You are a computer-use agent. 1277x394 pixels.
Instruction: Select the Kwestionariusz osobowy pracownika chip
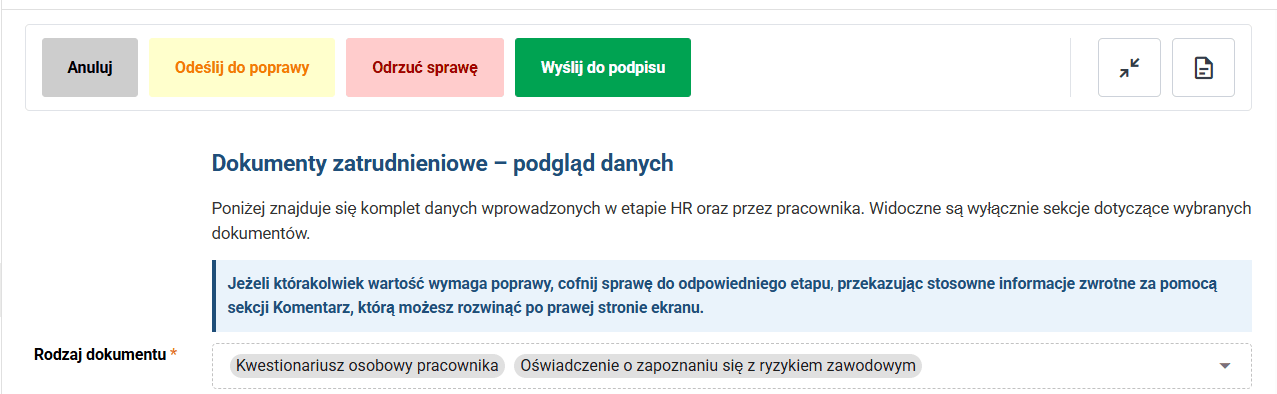367,366
